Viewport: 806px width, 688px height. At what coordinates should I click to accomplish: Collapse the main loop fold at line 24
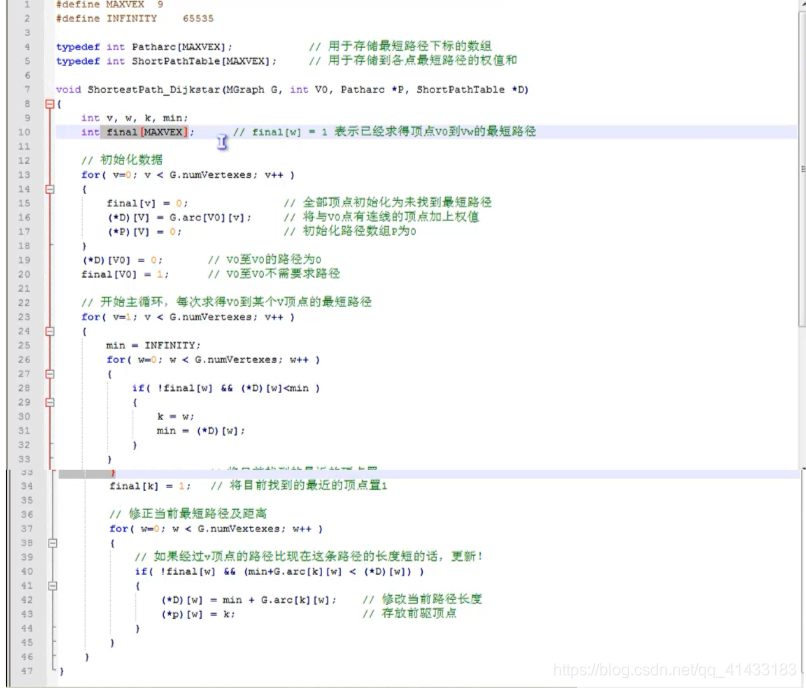tap(50, 332)
